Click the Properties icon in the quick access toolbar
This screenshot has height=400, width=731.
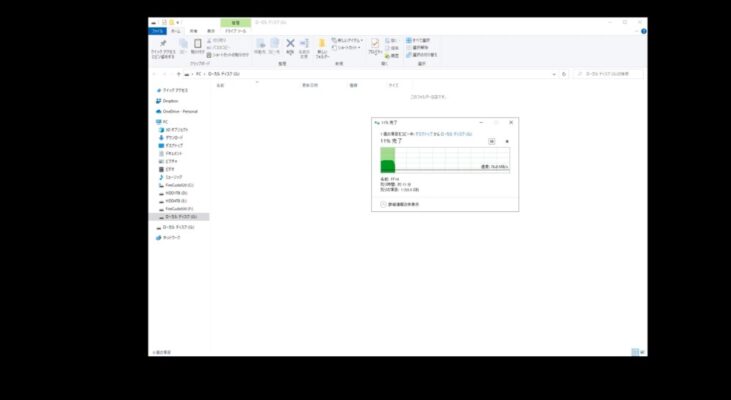[x=164, y=22]
